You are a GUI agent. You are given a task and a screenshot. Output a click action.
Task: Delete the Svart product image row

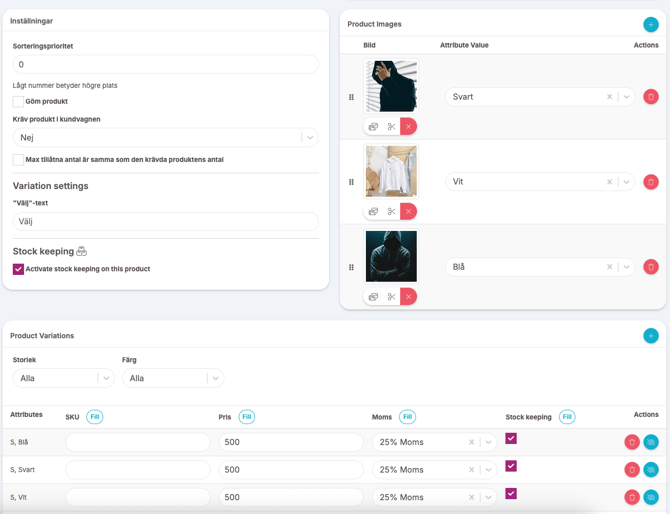(x=651, y=97)
